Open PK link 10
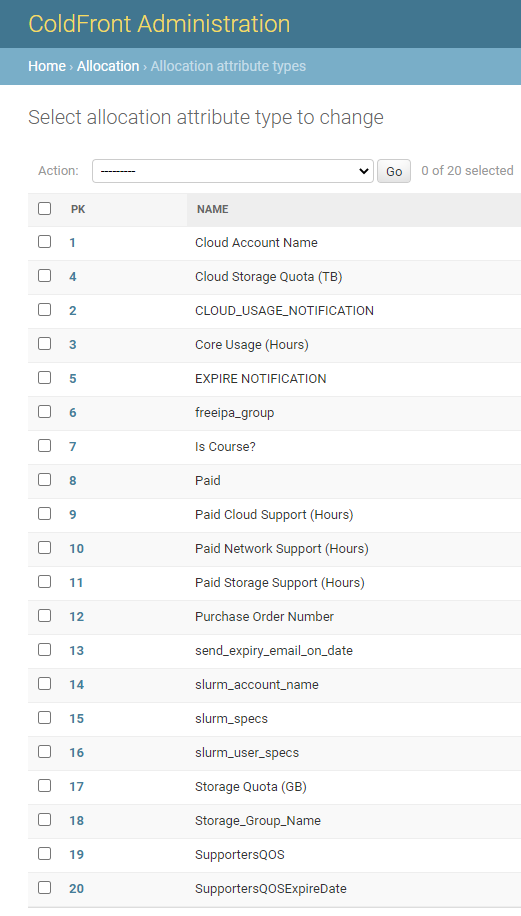The height and width of the screenshot is (916, 521). click(x=77, y=549)
